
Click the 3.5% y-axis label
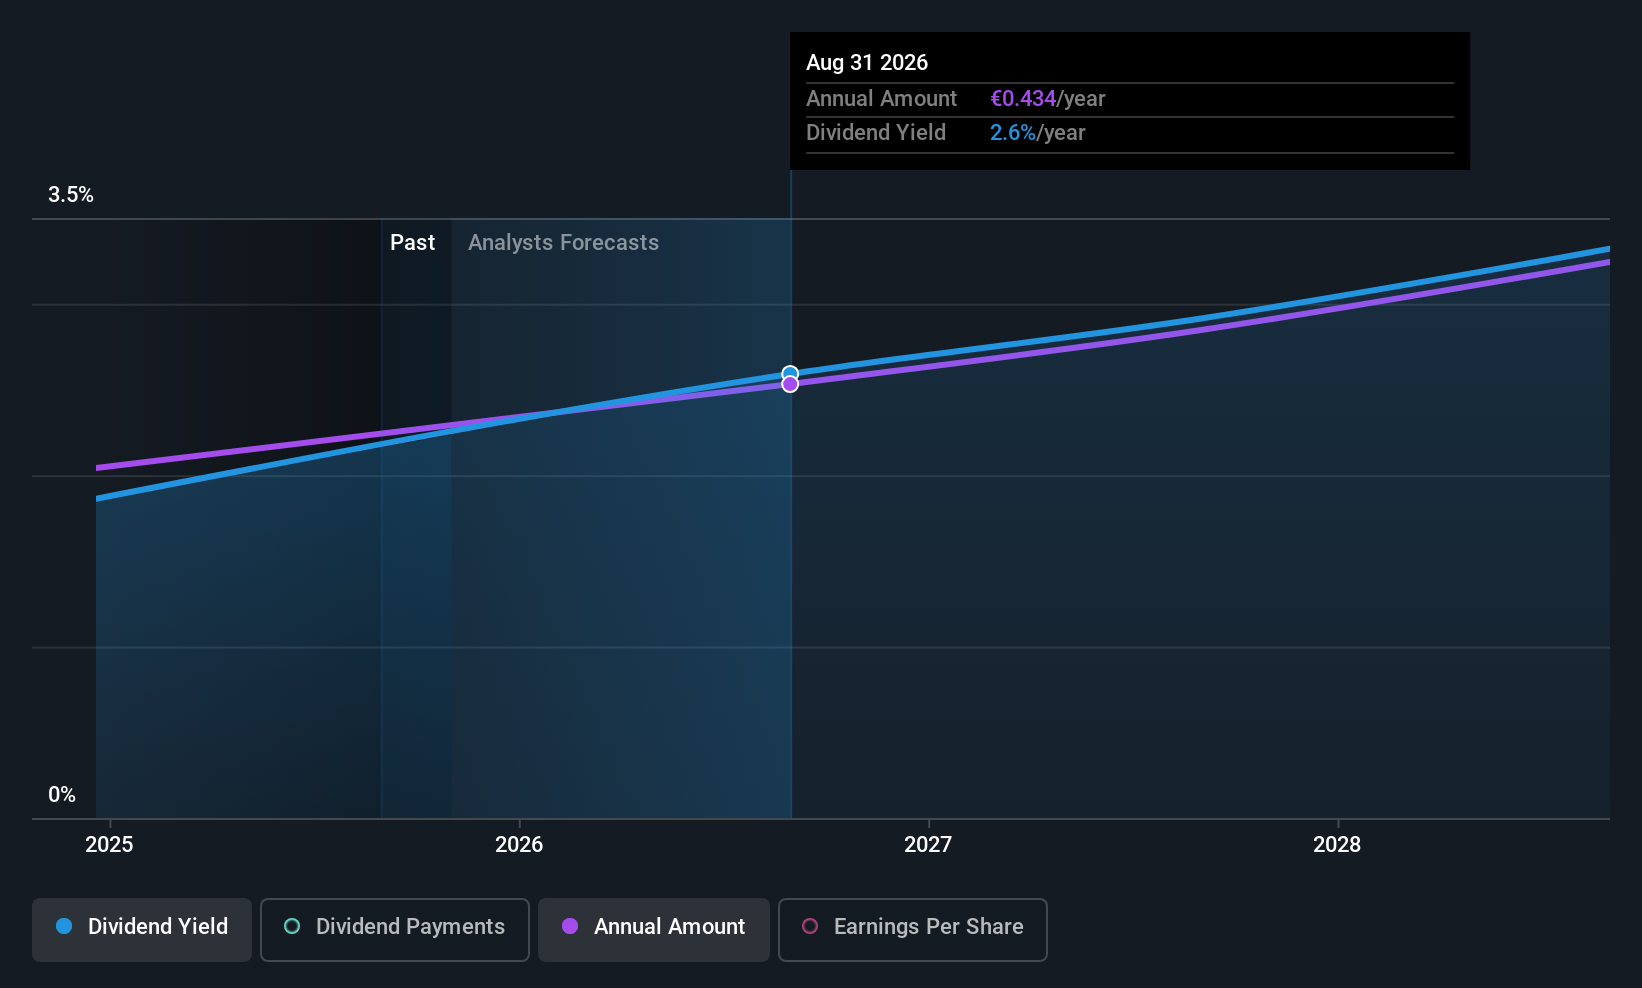tap(71, 195)
